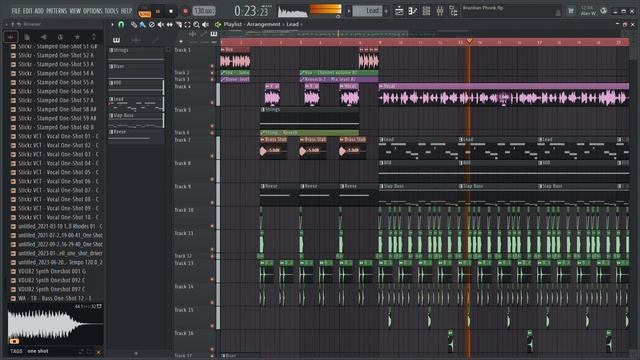Viewport: 640px width, 360px height.
Task: Click the pause button in transport
Action: click(158, 11)
